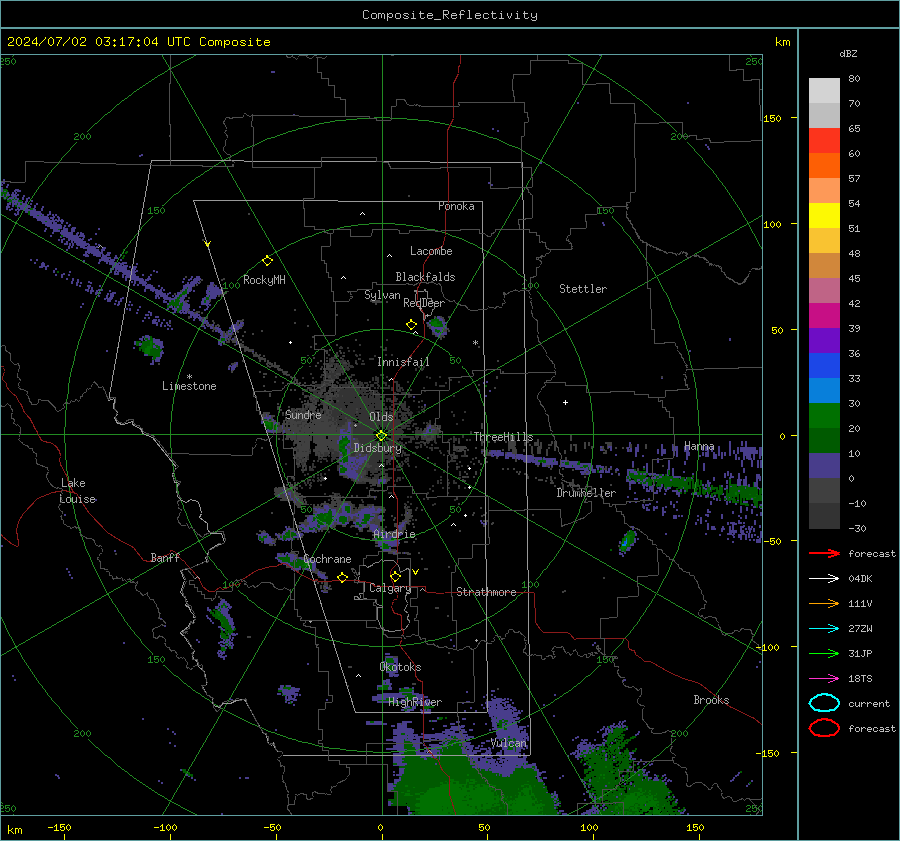Click the RedDeer city label
Viewport: 900px width, 841px height.
(x=424, y=303)
